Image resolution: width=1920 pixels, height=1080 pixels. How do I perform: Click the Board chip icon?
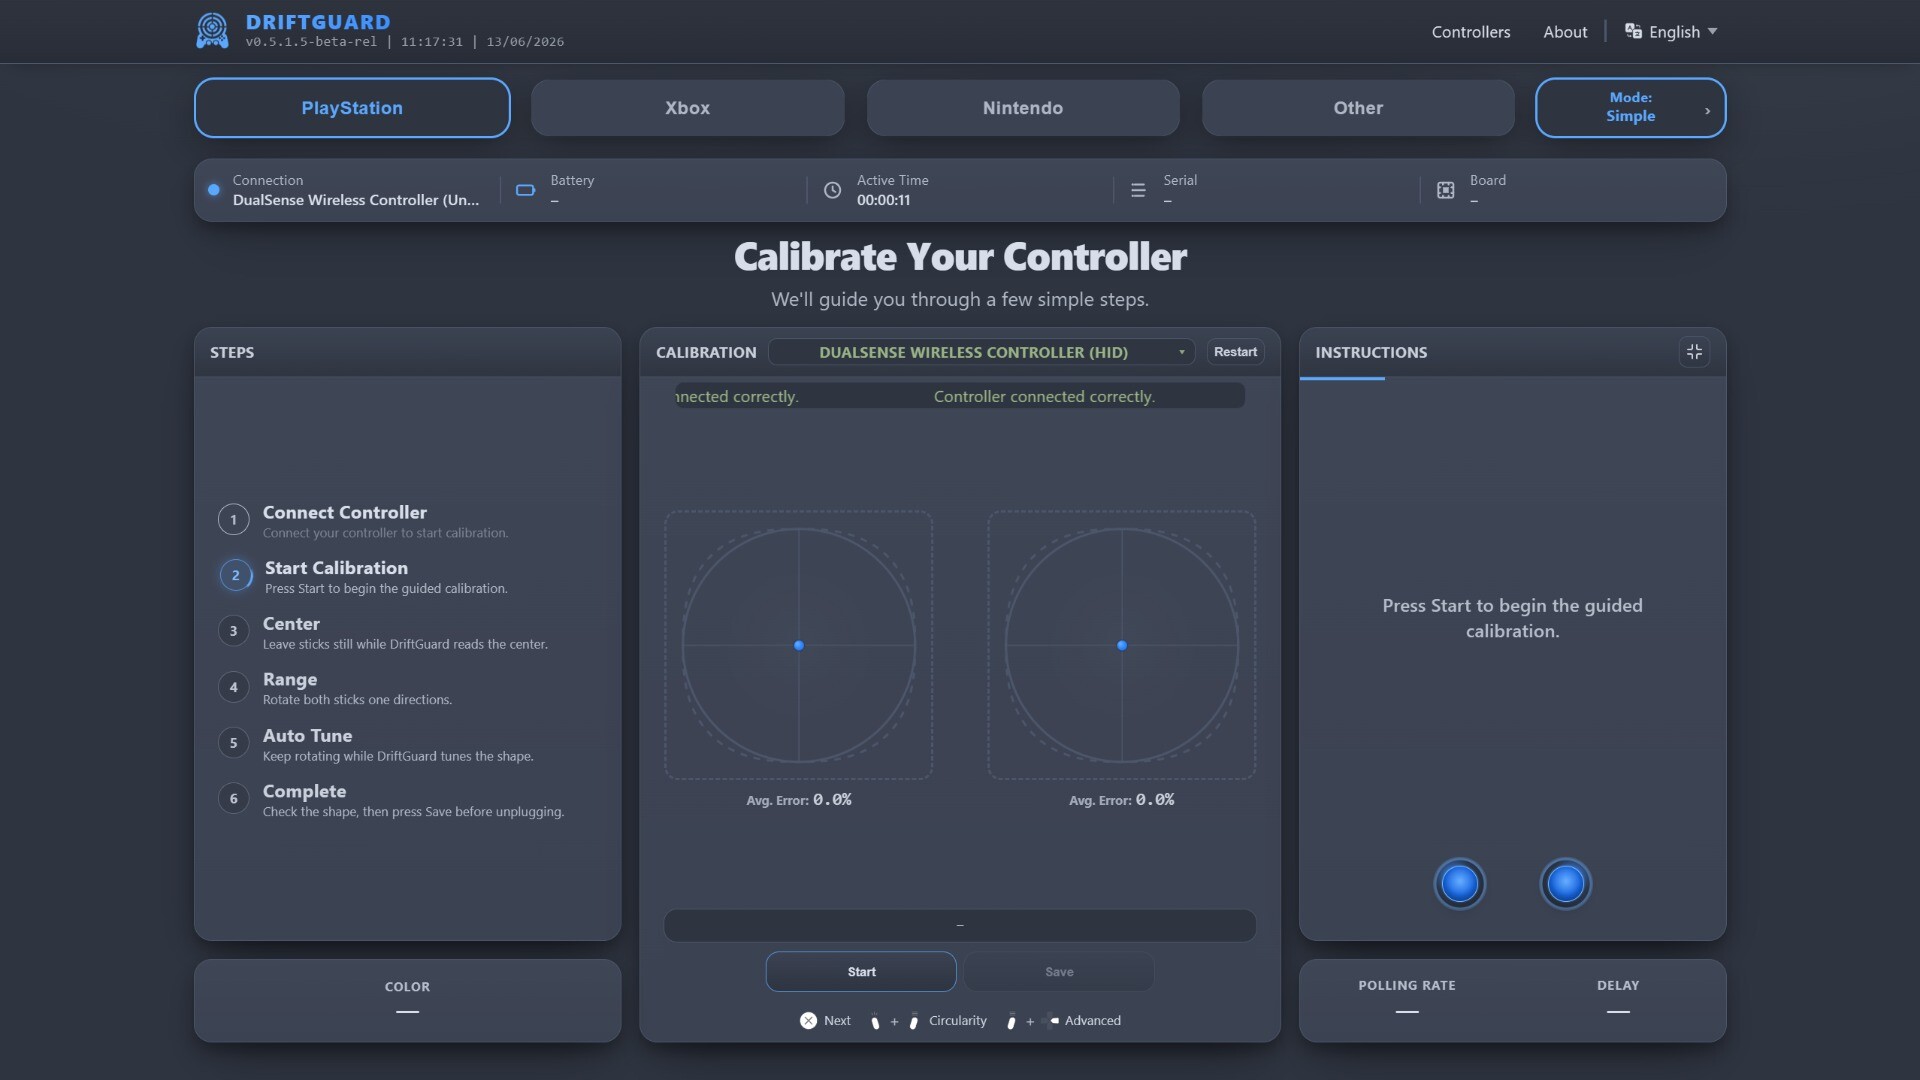coord(1445,190)
